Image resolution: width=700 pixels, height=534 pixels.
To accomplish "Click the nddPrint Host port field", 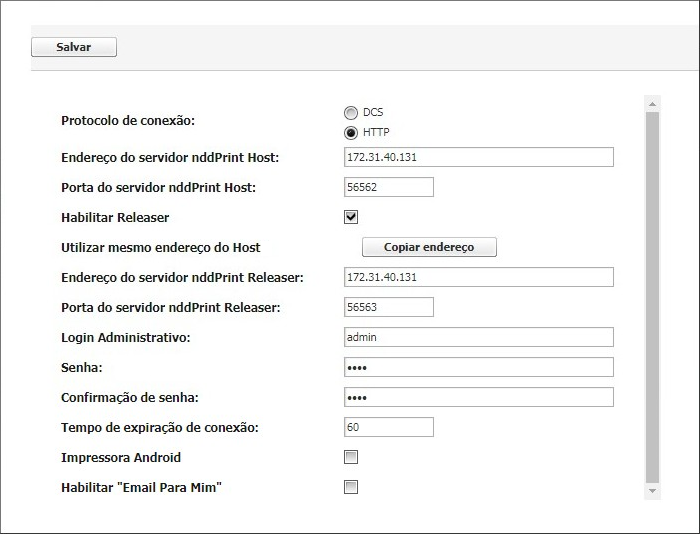I will [388, 187].
